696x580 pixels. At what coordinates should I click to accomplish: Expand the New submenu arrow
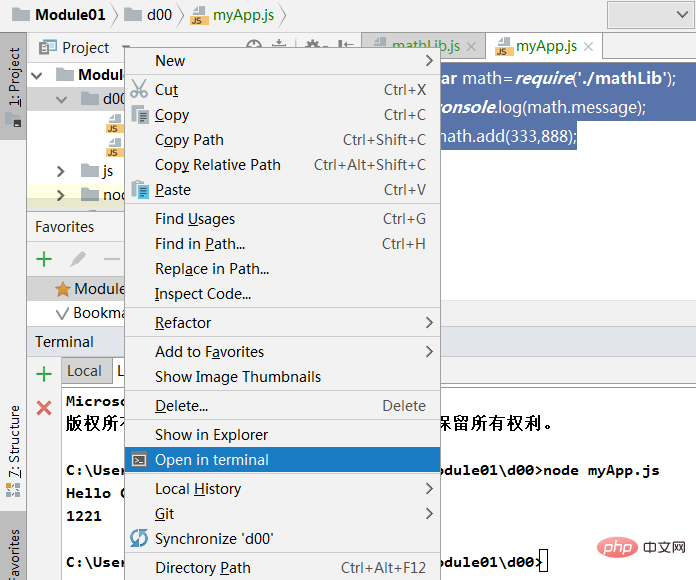tap(429, 60)
